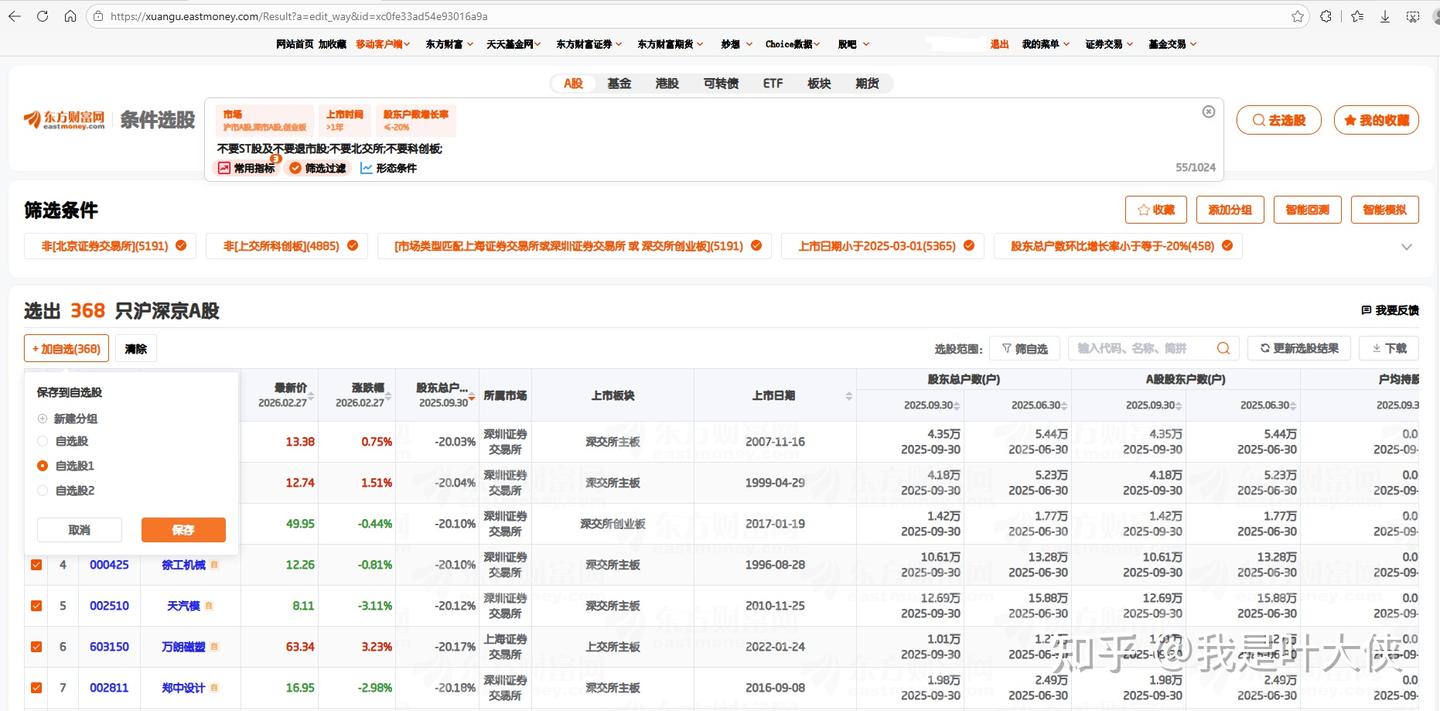Click 添加分组 button
Image resolution: width=1440 pixels, height=711 pixels.
pos(1230,209)
